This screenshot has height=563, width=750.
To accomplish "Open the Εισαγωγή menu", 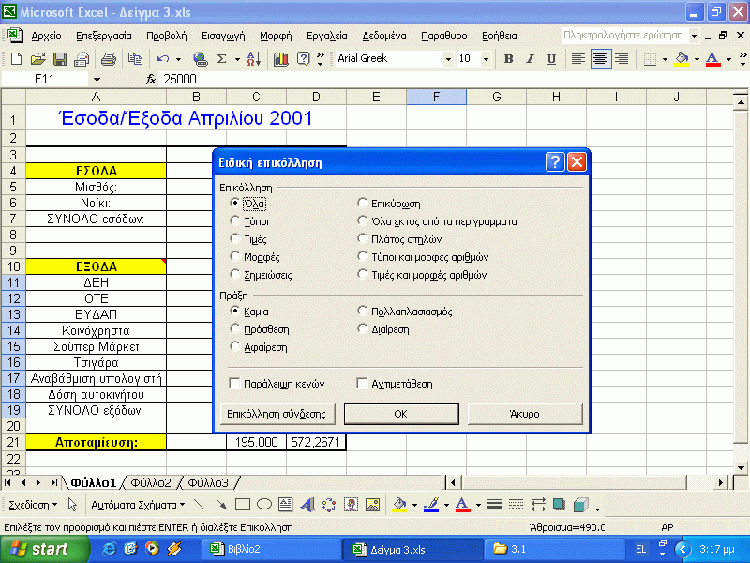I will click(x=223, y=36).
